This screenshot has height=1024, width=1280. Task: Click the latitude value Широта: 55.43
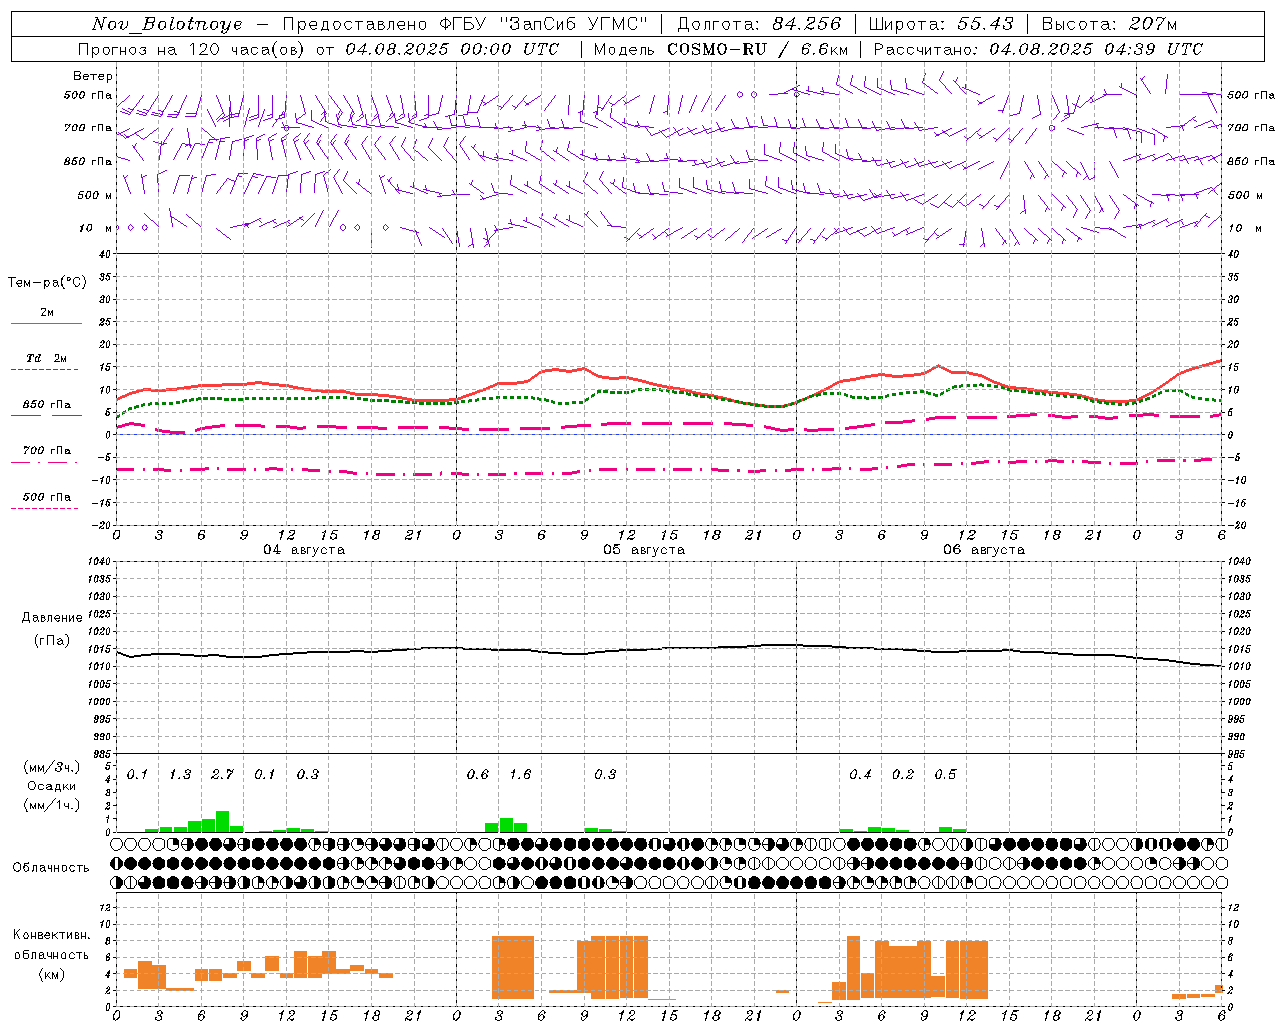click(941, 24)
